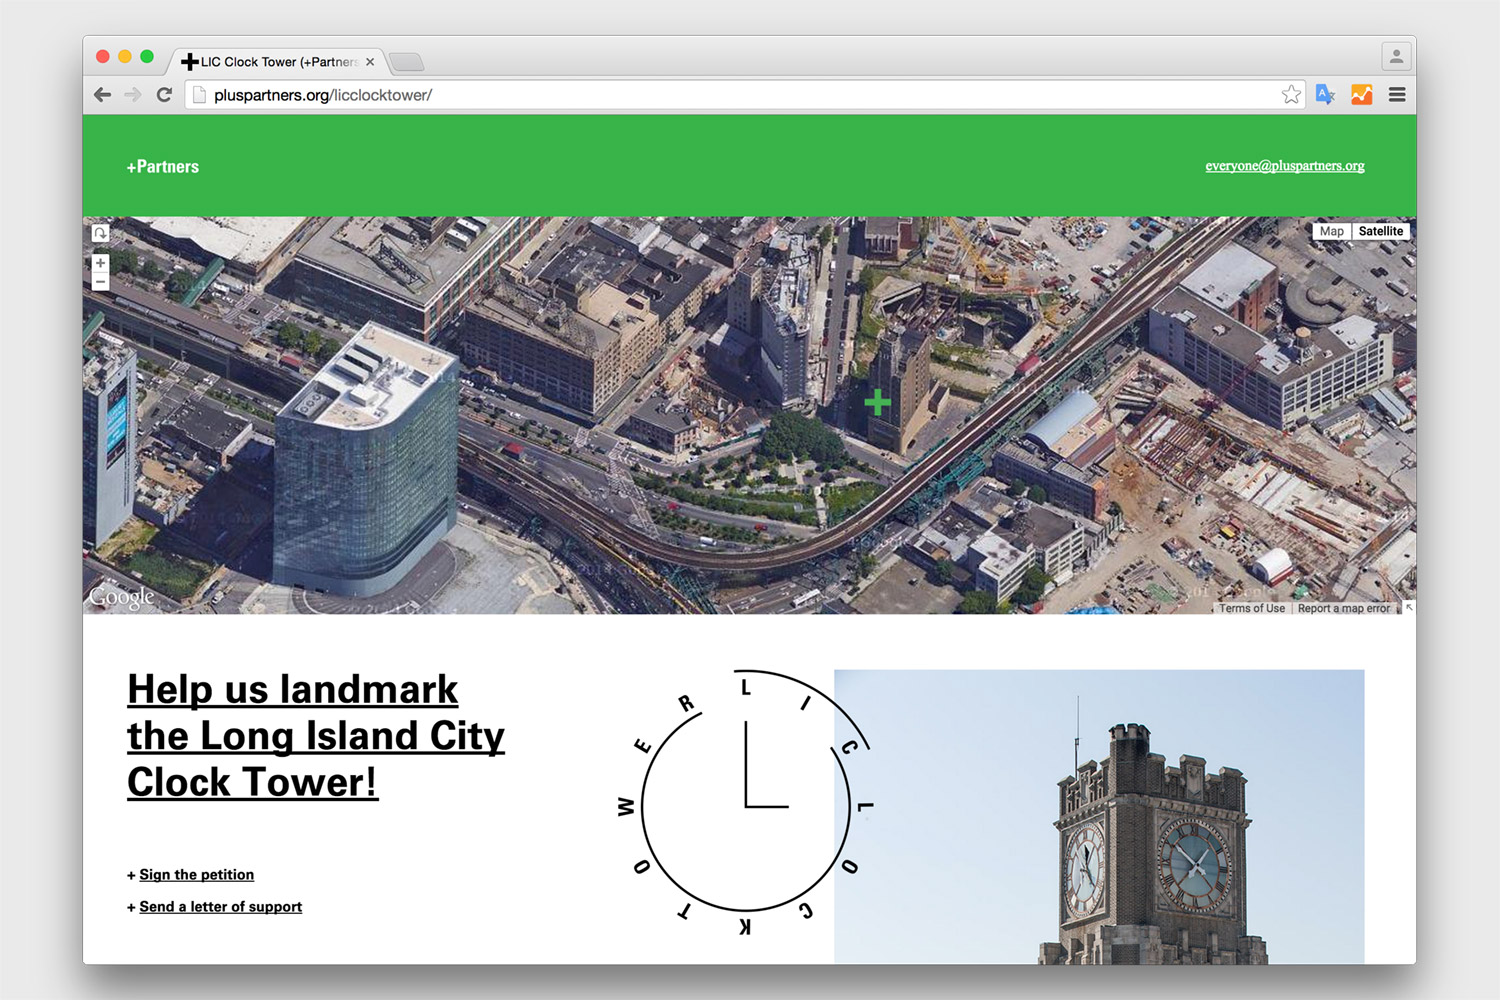Switch the map to Map view
The image size is (1500, 1000).
1331,231
